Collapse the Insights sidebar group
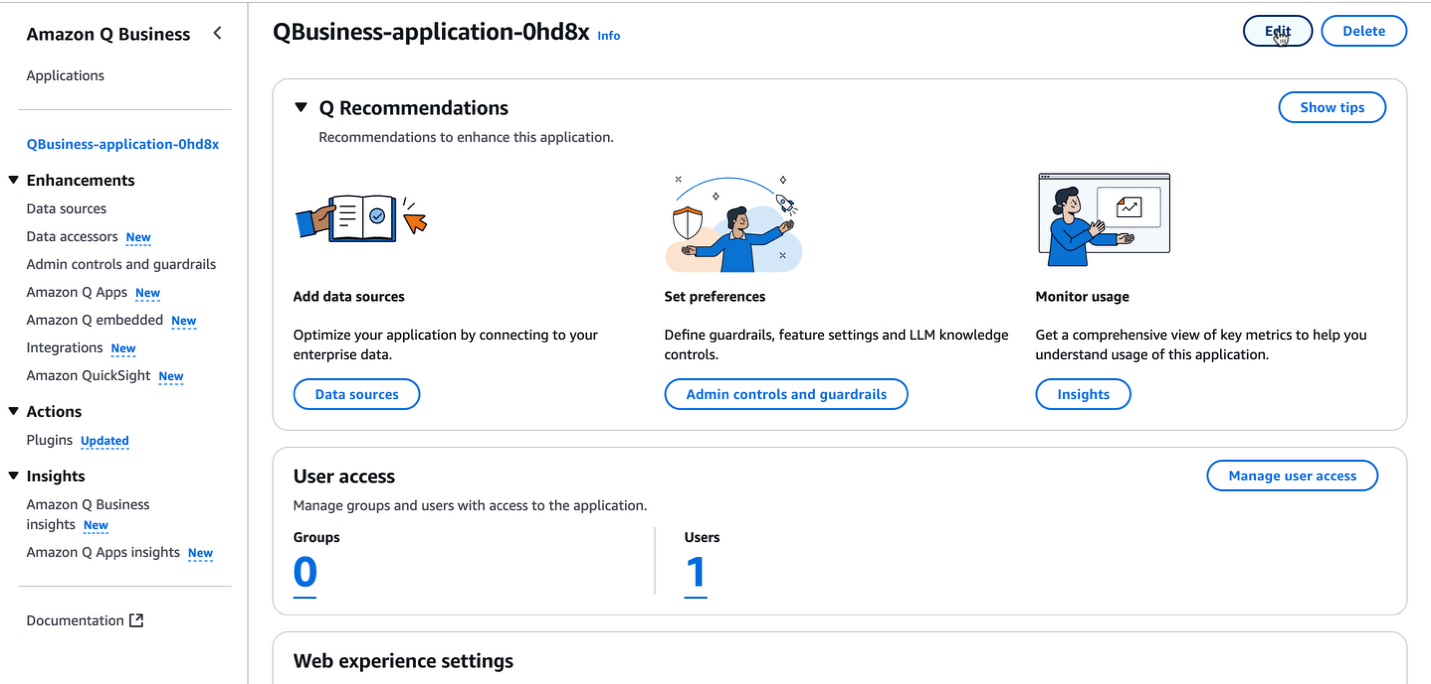This screenshot has width=1431, height=684. point(14,477)
